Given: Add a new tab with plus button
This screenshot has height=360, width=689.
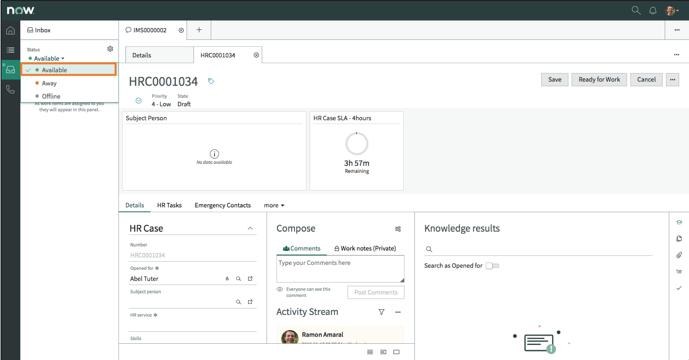Looking at the screenshot, I should [199, 30].
